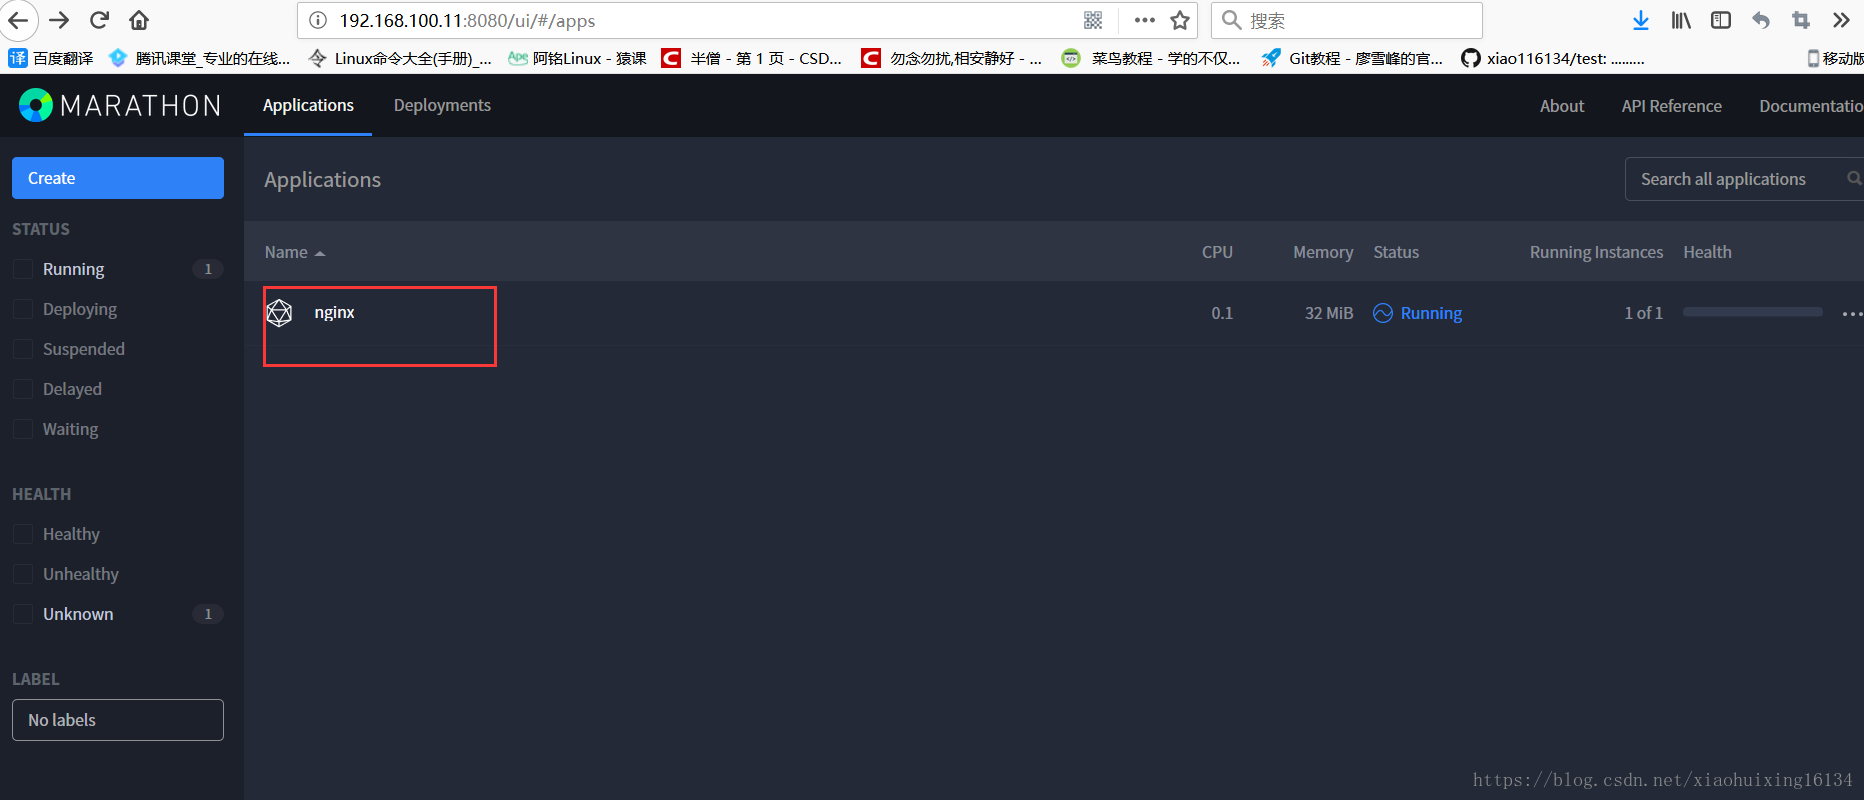Toggle the Unknown health filter checkbox

coord(23,614)
